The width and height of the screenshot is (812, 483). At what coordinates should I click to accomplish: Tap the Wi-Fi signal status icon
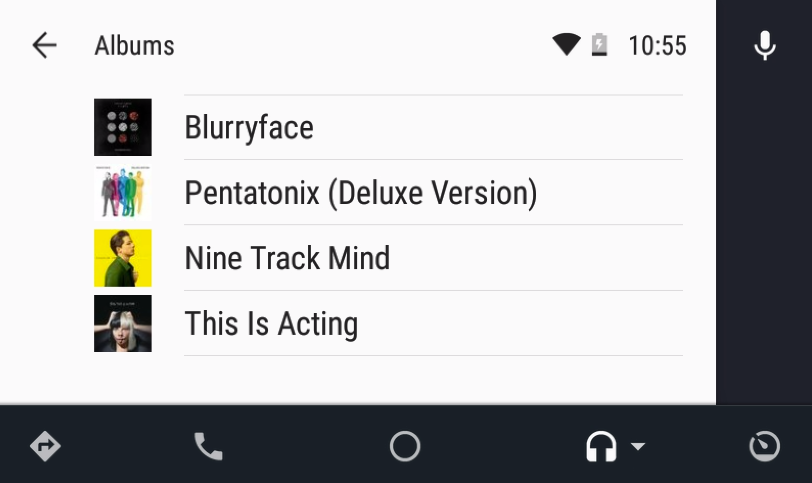pyautogui.click(x=567, y=45)
